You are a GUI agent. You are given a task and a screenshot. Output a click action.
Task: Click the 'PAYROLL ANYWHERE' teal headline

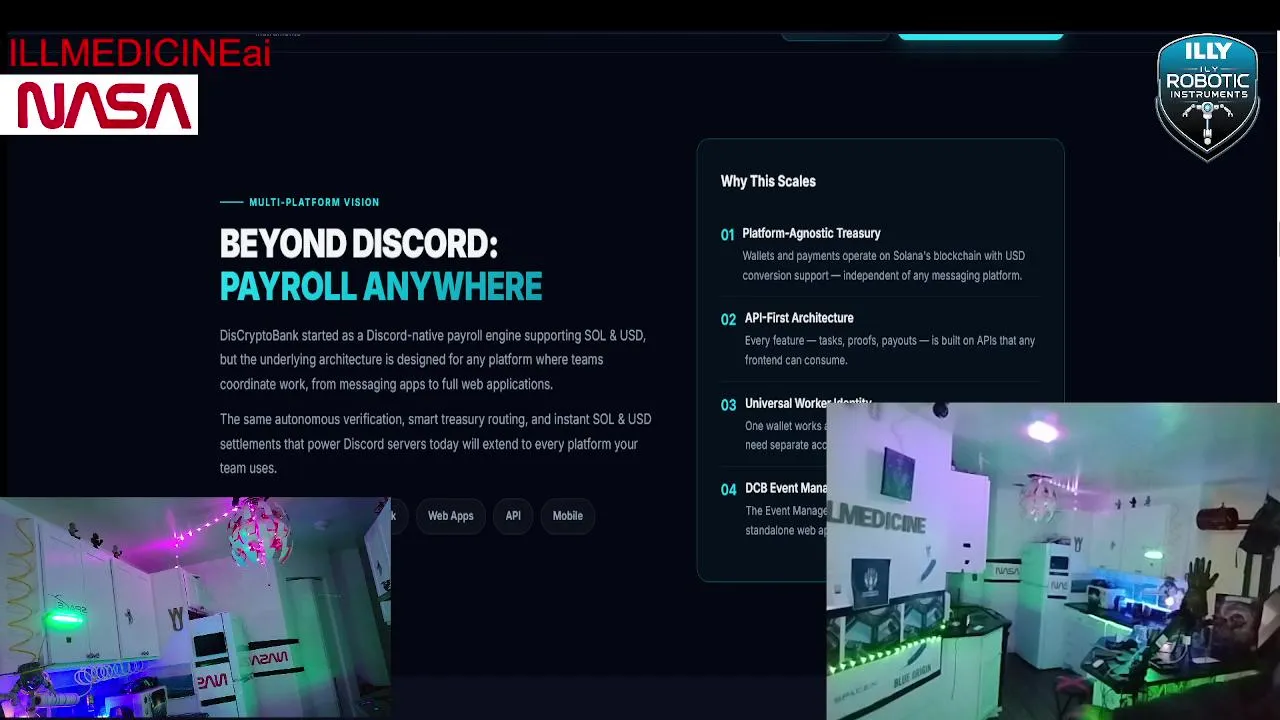[381, 287]
